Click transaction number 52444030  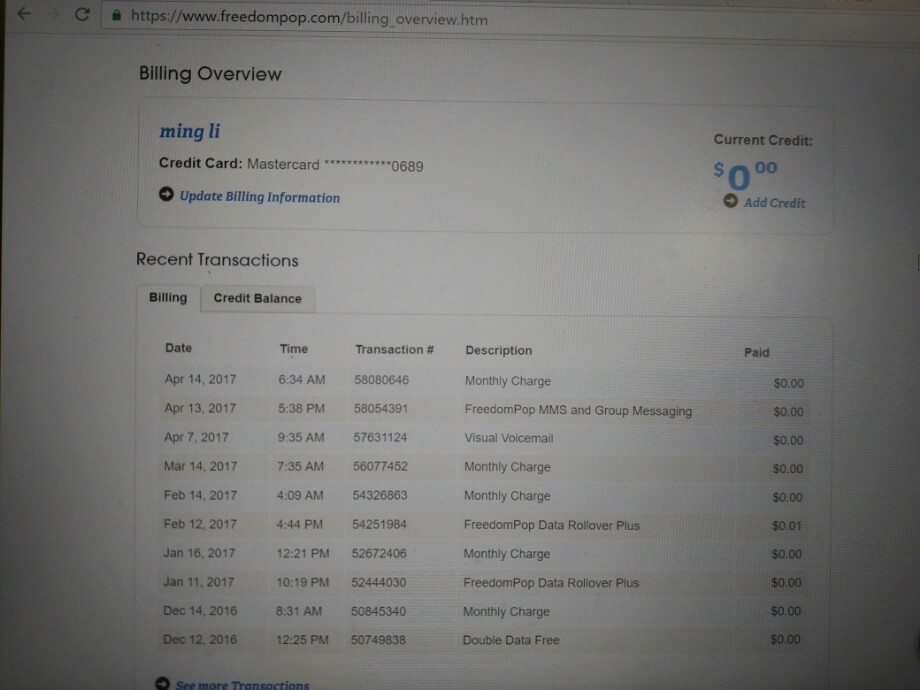pyautogui.click(x=378, y=582)
